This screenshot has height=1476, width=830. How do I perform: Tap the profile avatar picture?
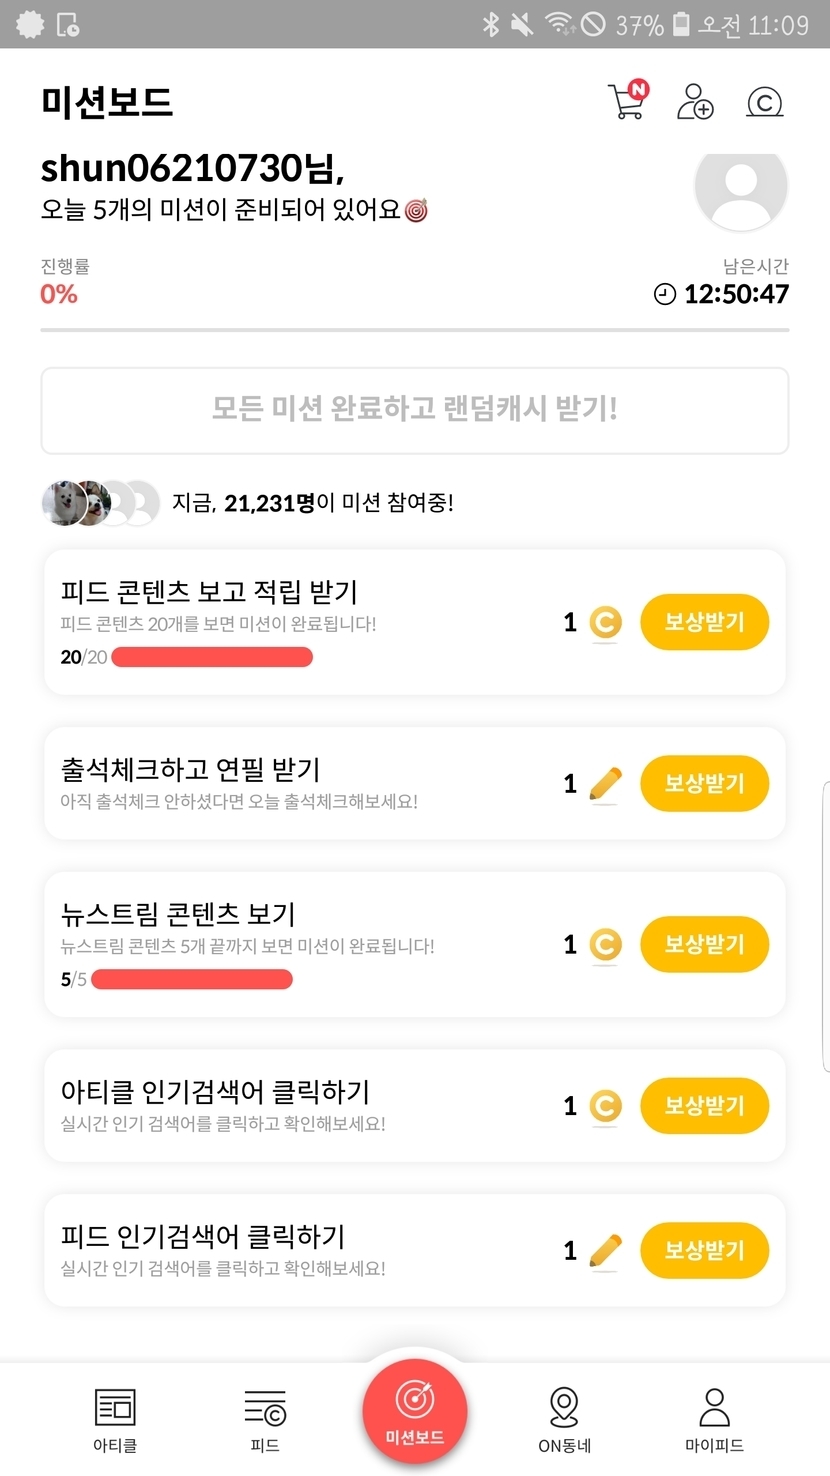[740, 188]
